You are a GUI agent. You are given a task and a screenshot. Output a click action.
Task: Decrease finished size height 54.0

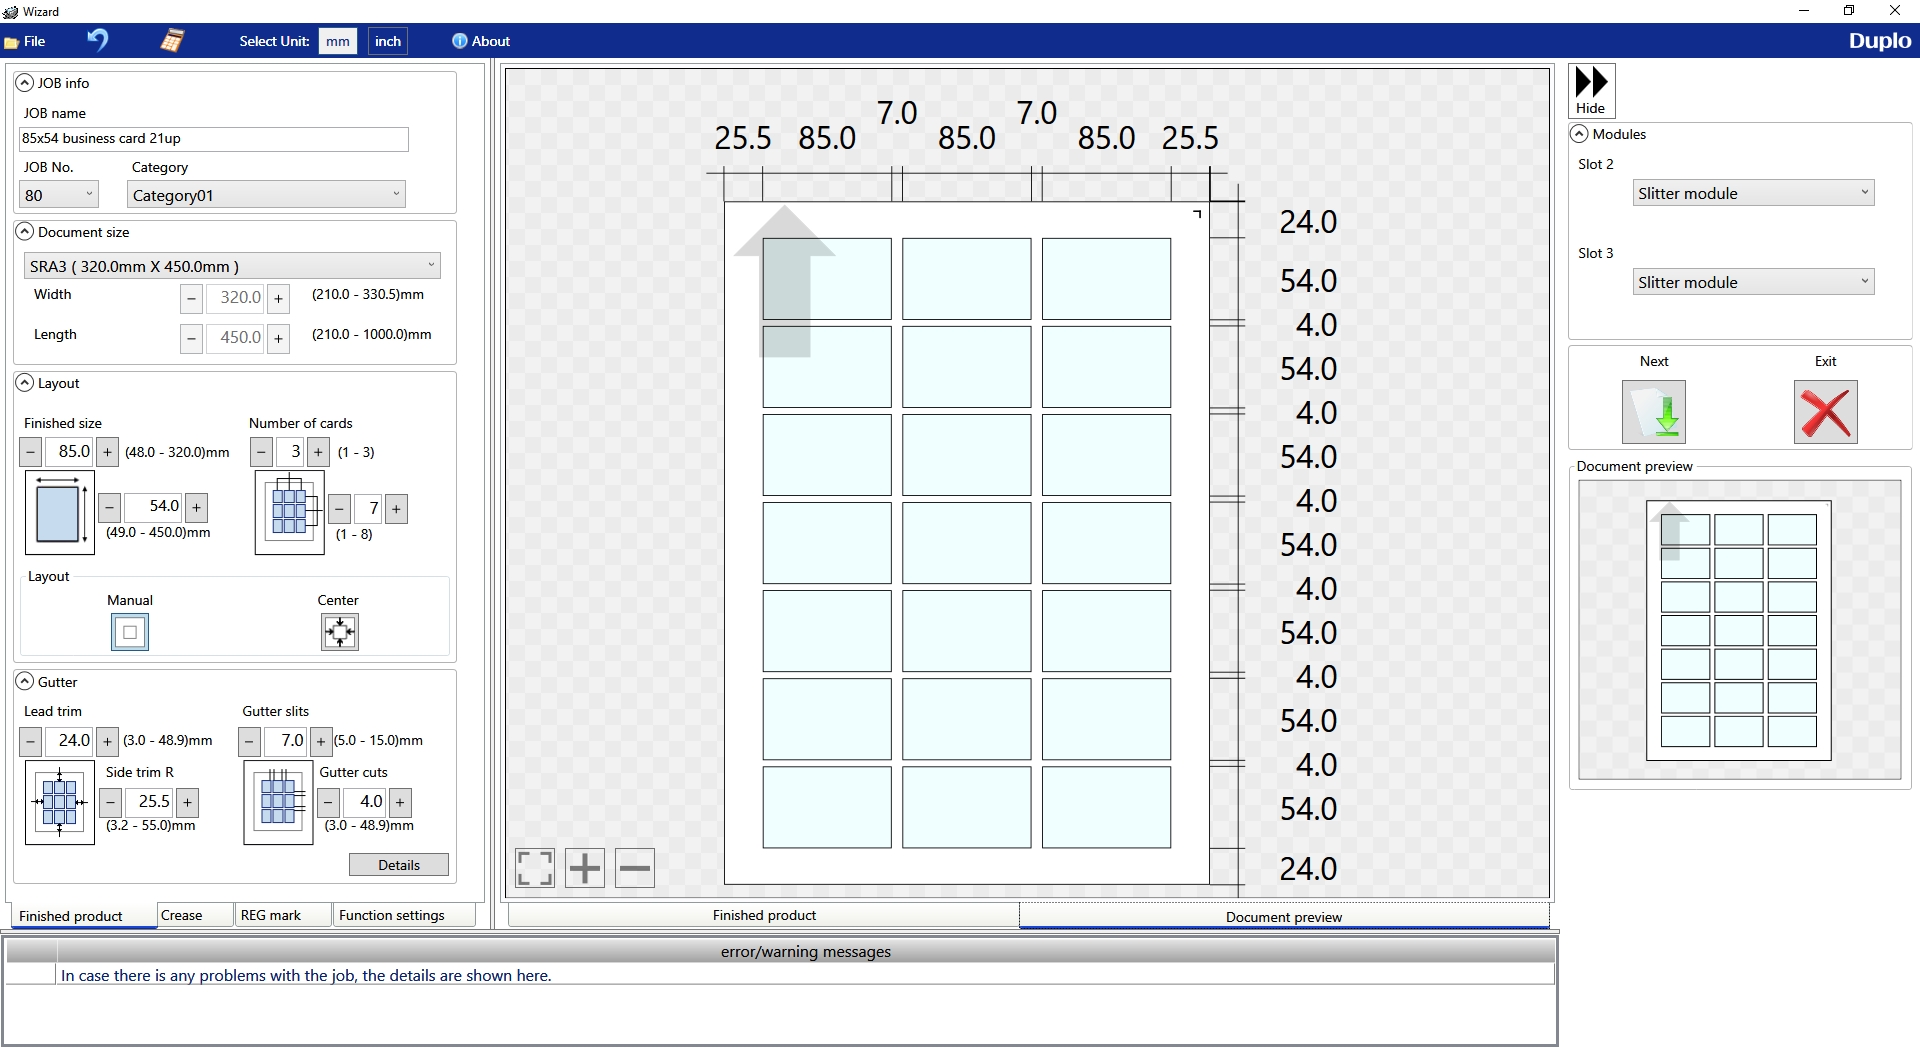point(110,508)
